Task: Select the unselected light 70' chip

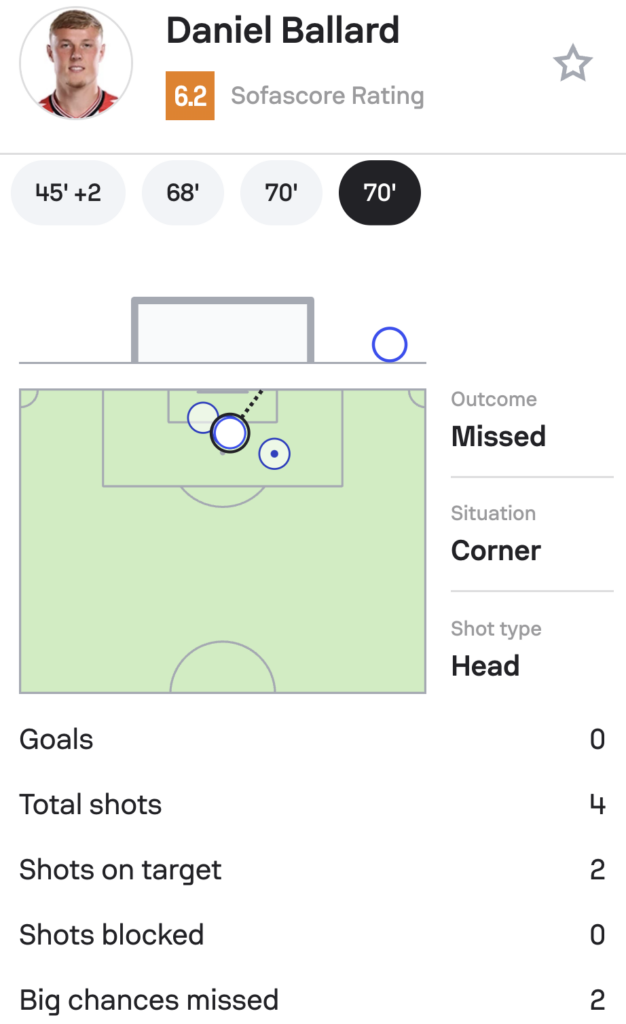Action: click(281, 193)
